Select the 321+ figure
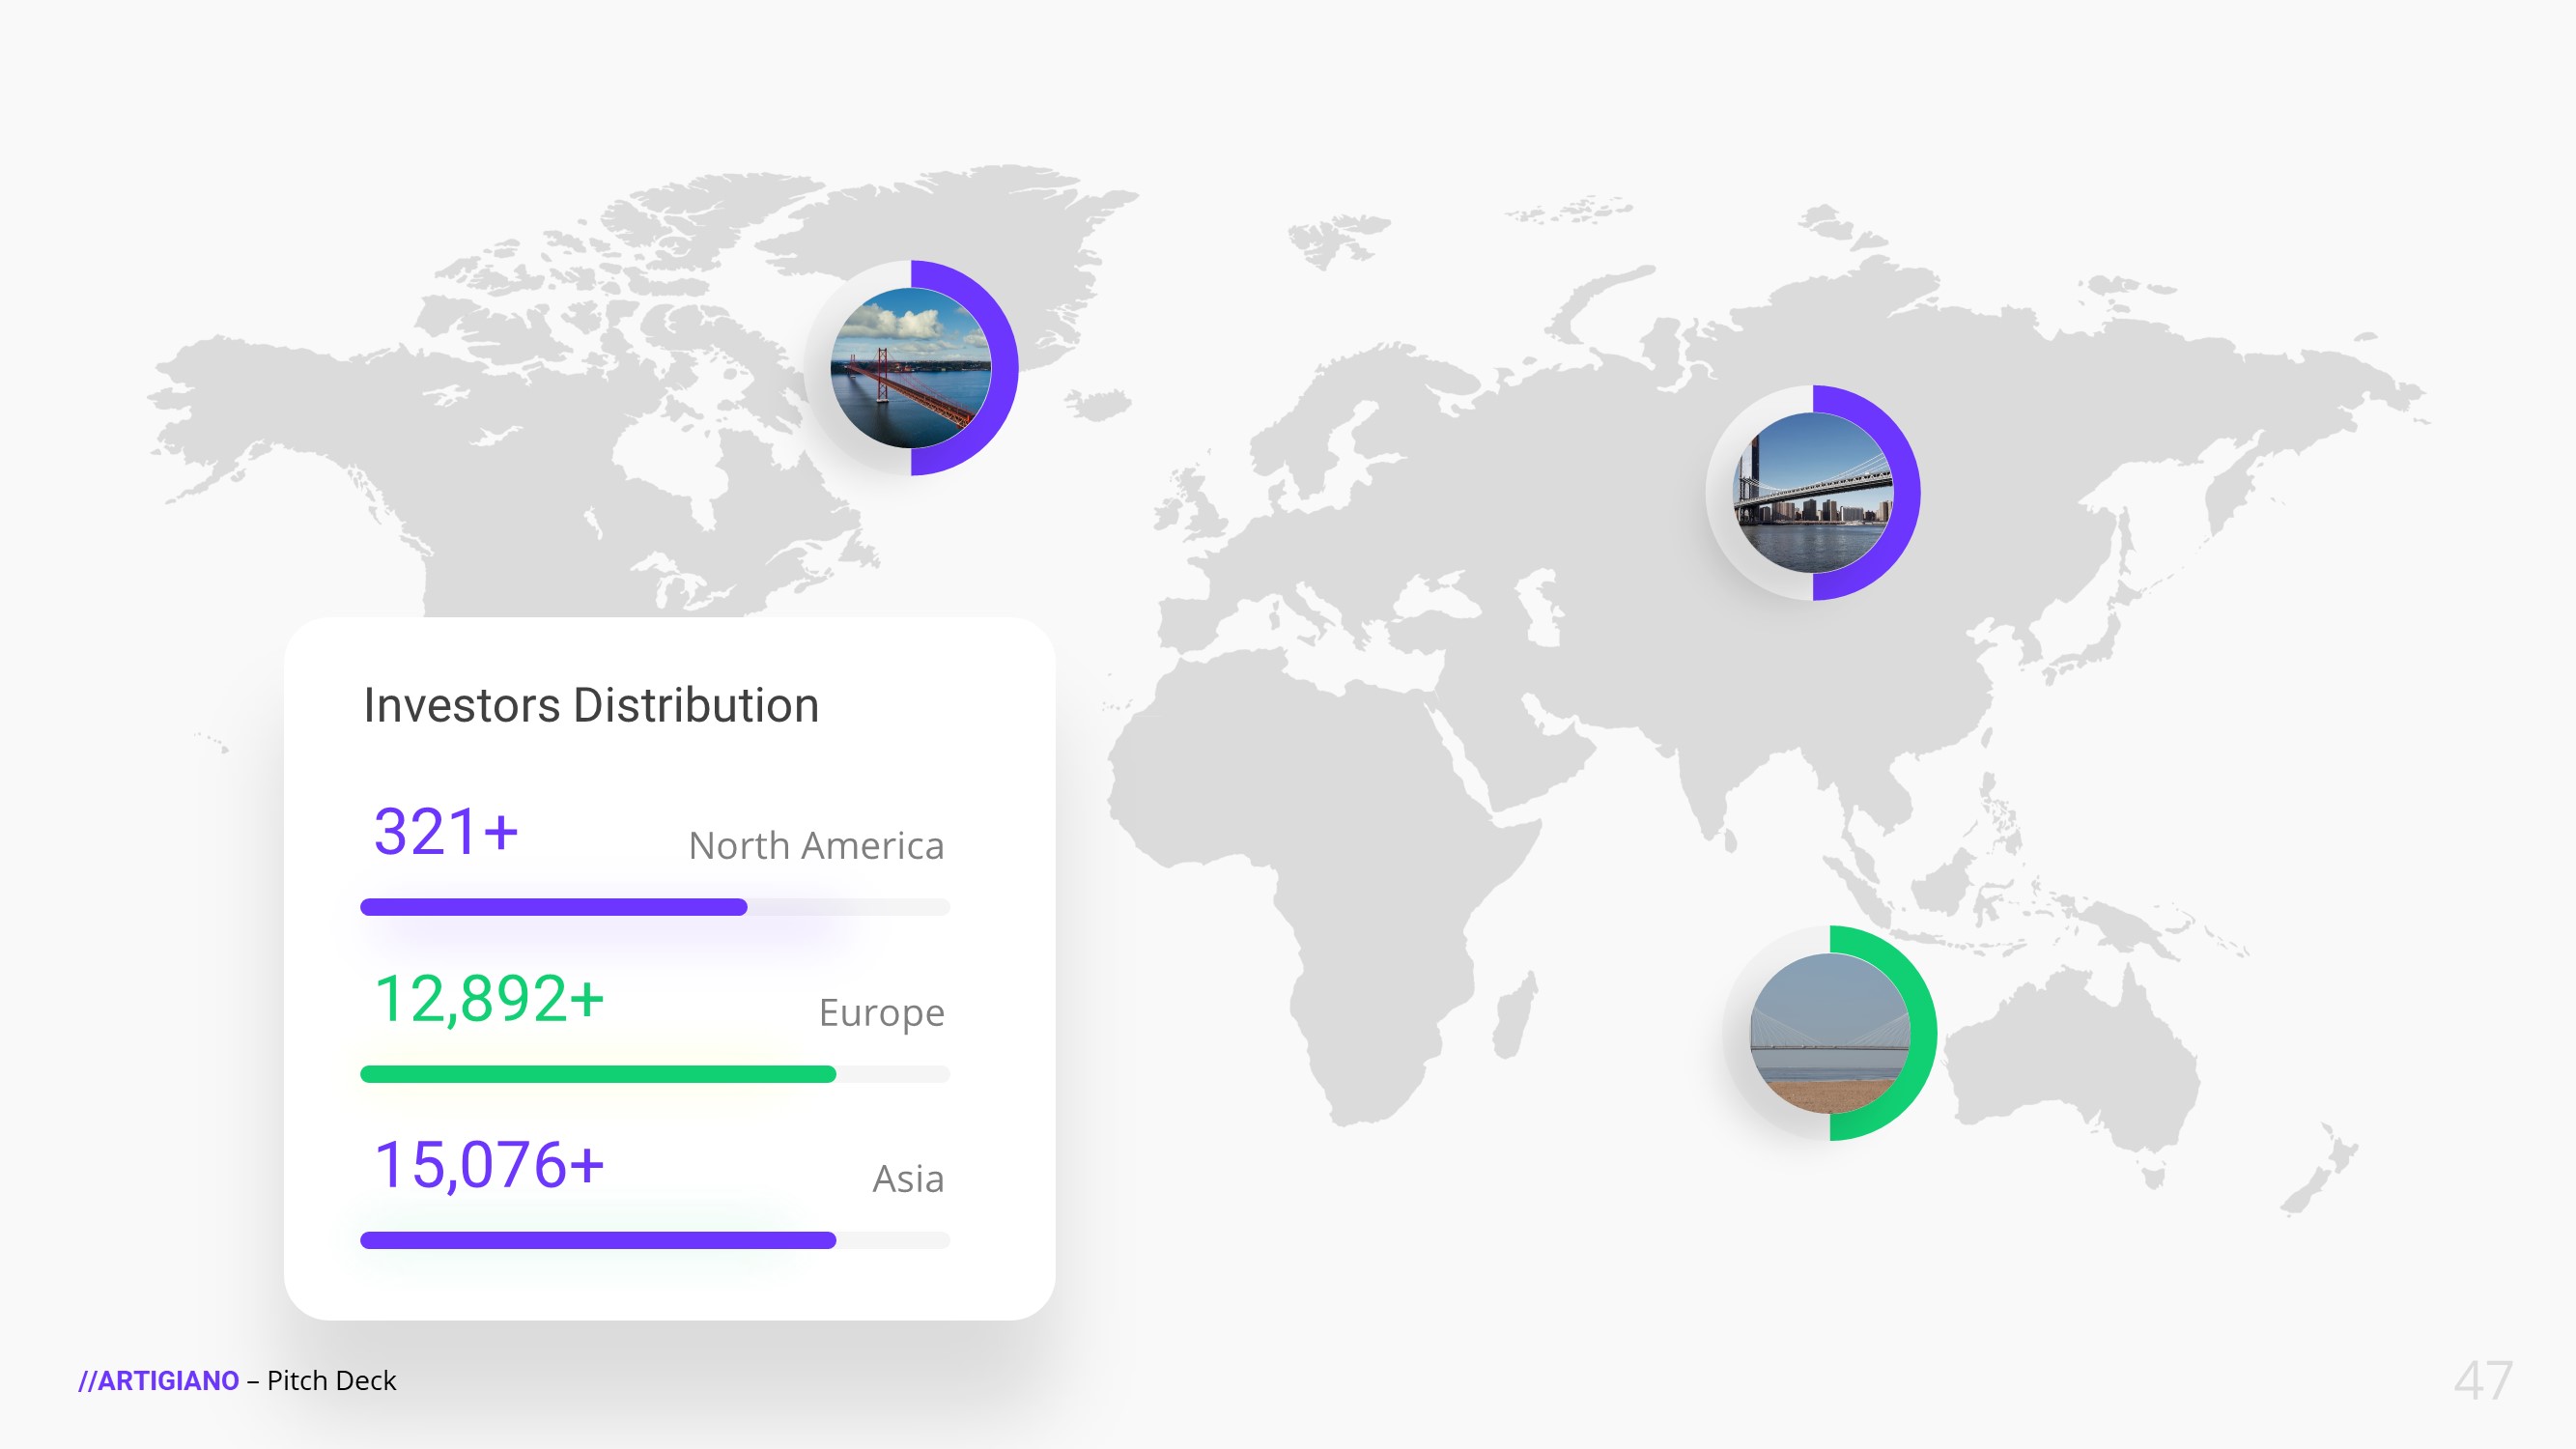The height and width of the screenshot is (1449, 2576). tap(446, 832)
